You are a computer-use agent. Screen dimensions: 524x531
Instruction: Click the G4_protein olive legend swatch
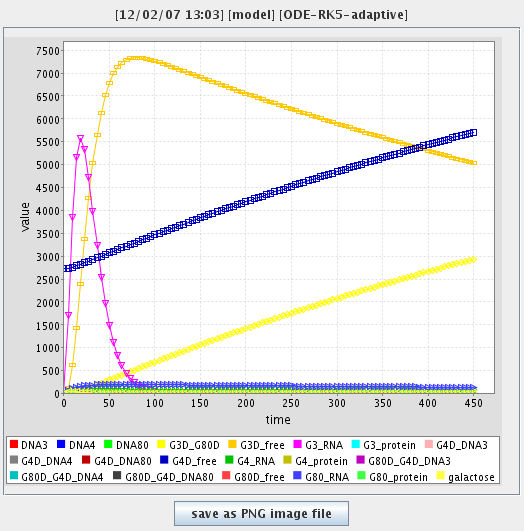pyautogui.click(x=287, y=460)
